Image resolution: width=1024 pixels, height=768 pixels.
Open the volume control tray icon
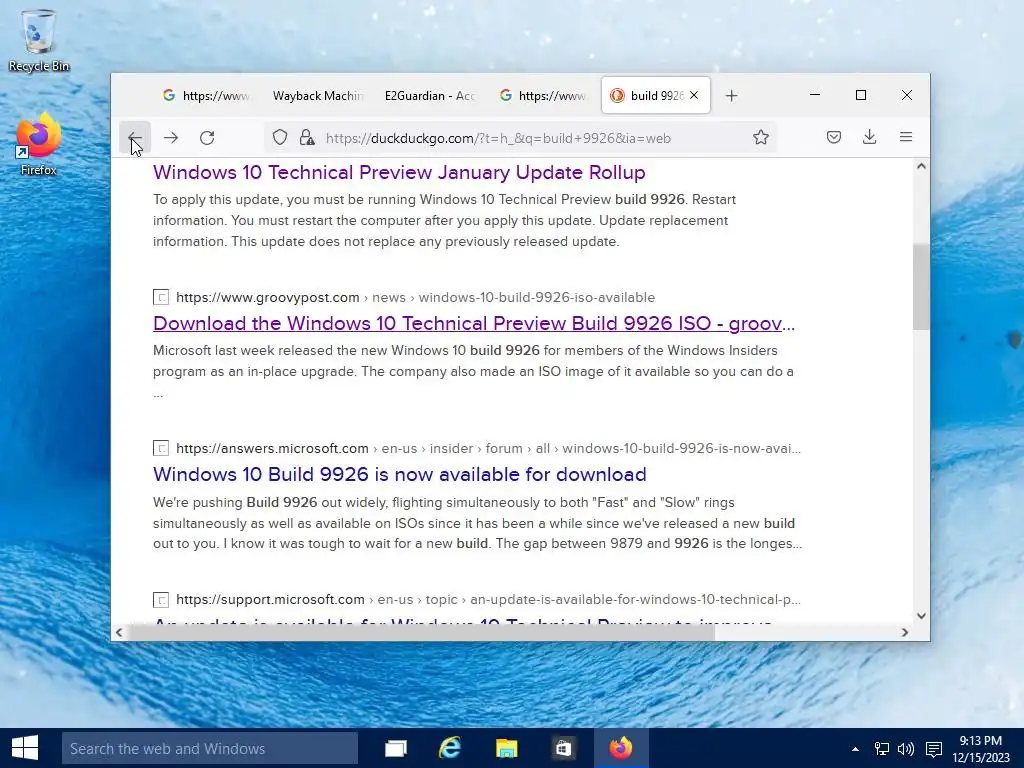906,748
